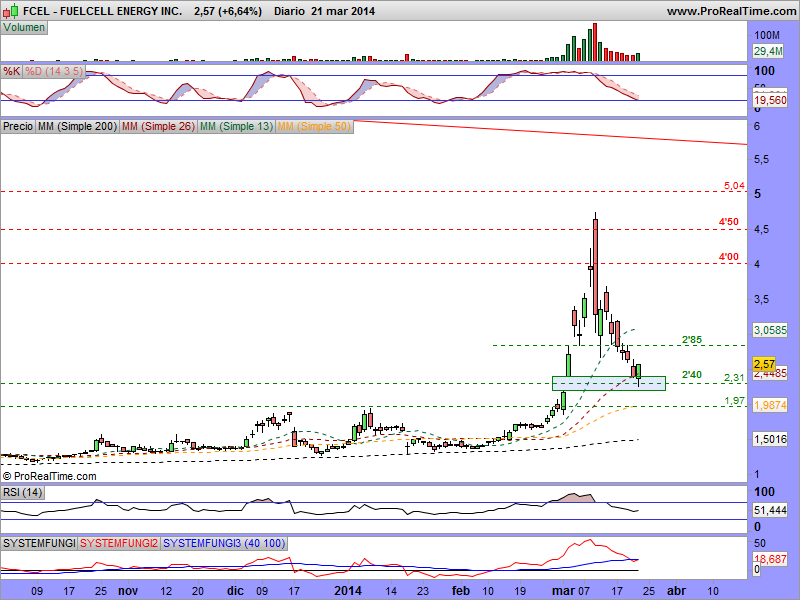
Task: Click the candlestick chart icon beside FCEL
Action: click(11, 10)
